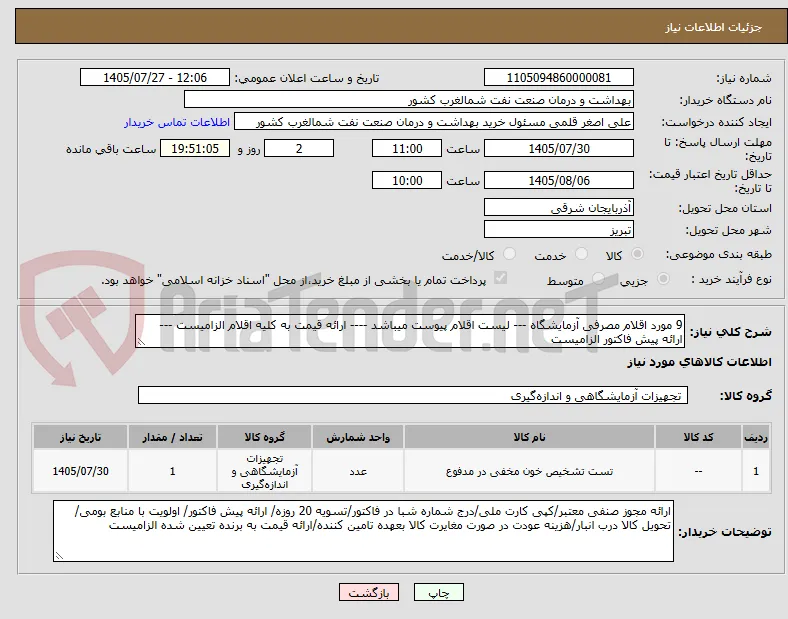Select the جزیی purchase type radio

coord(663,279)
